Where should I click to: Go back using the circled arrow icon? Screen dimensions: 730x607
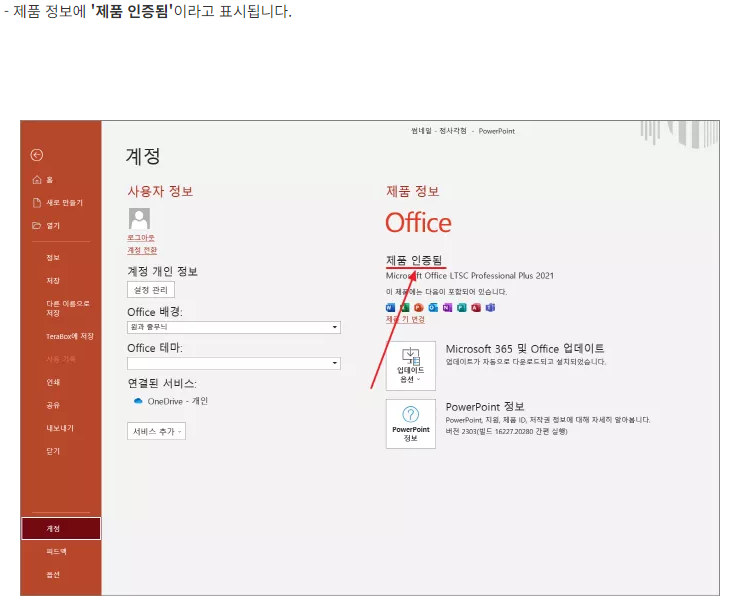37,155
